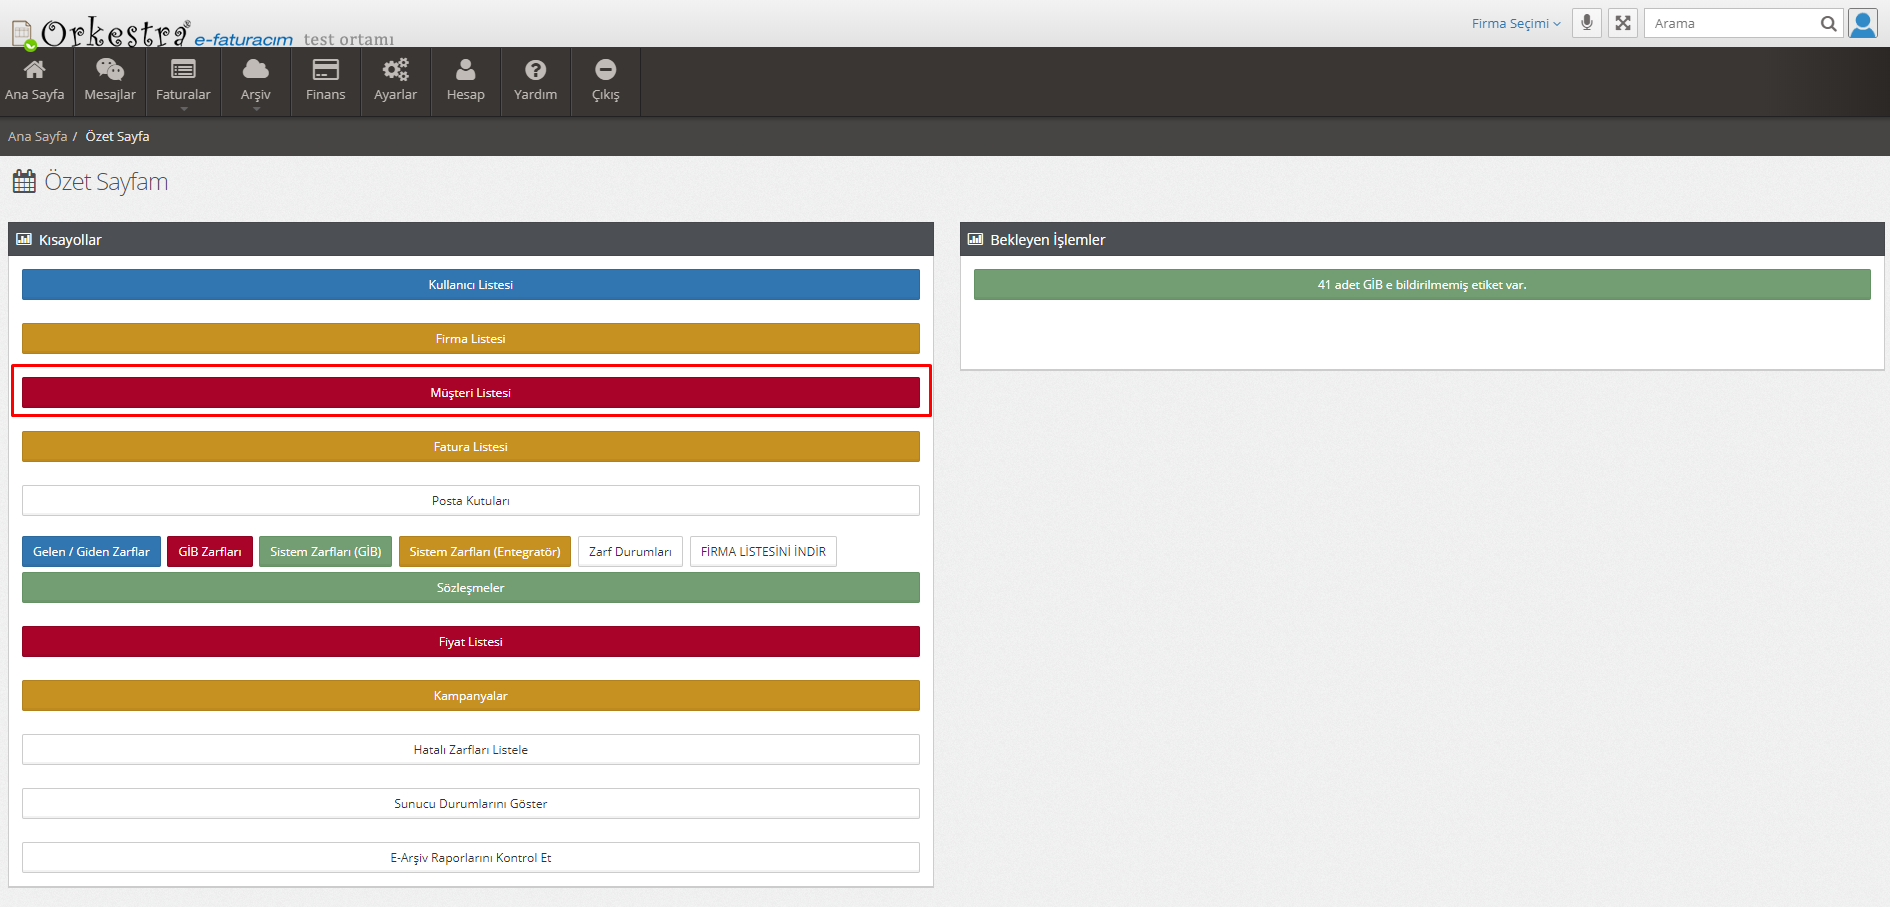
Task: Click Ana Sayfa breadcrumb link
Action: click(37, 136)
